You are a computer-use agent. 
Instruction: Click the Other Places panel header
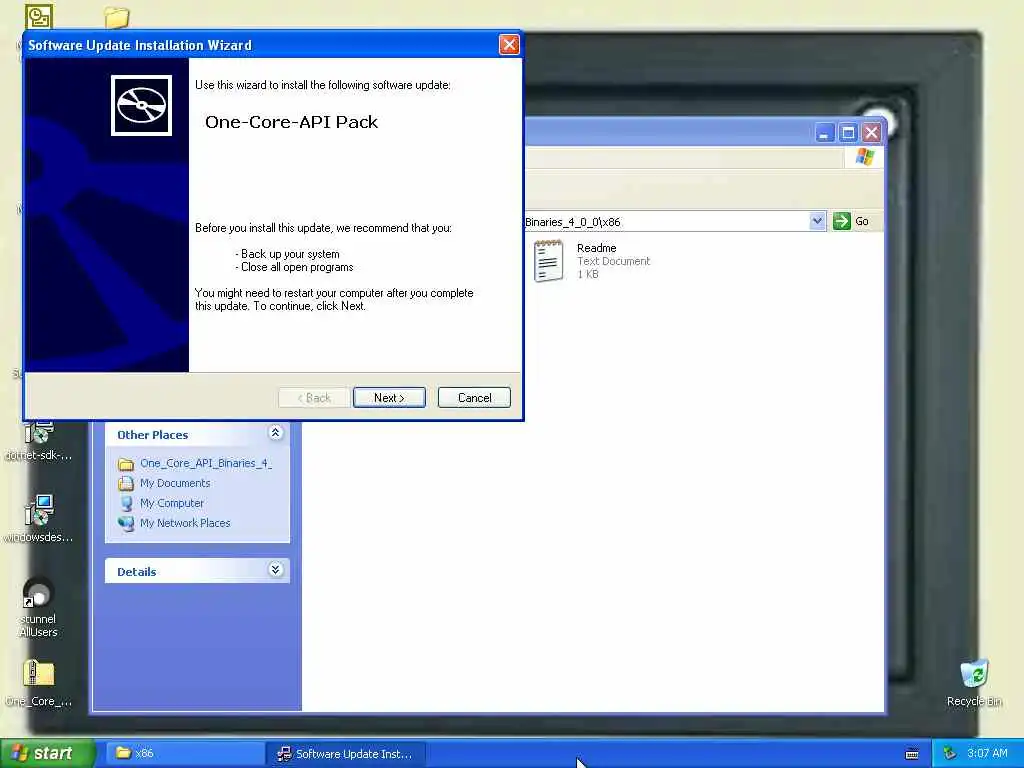click(197, 434)
